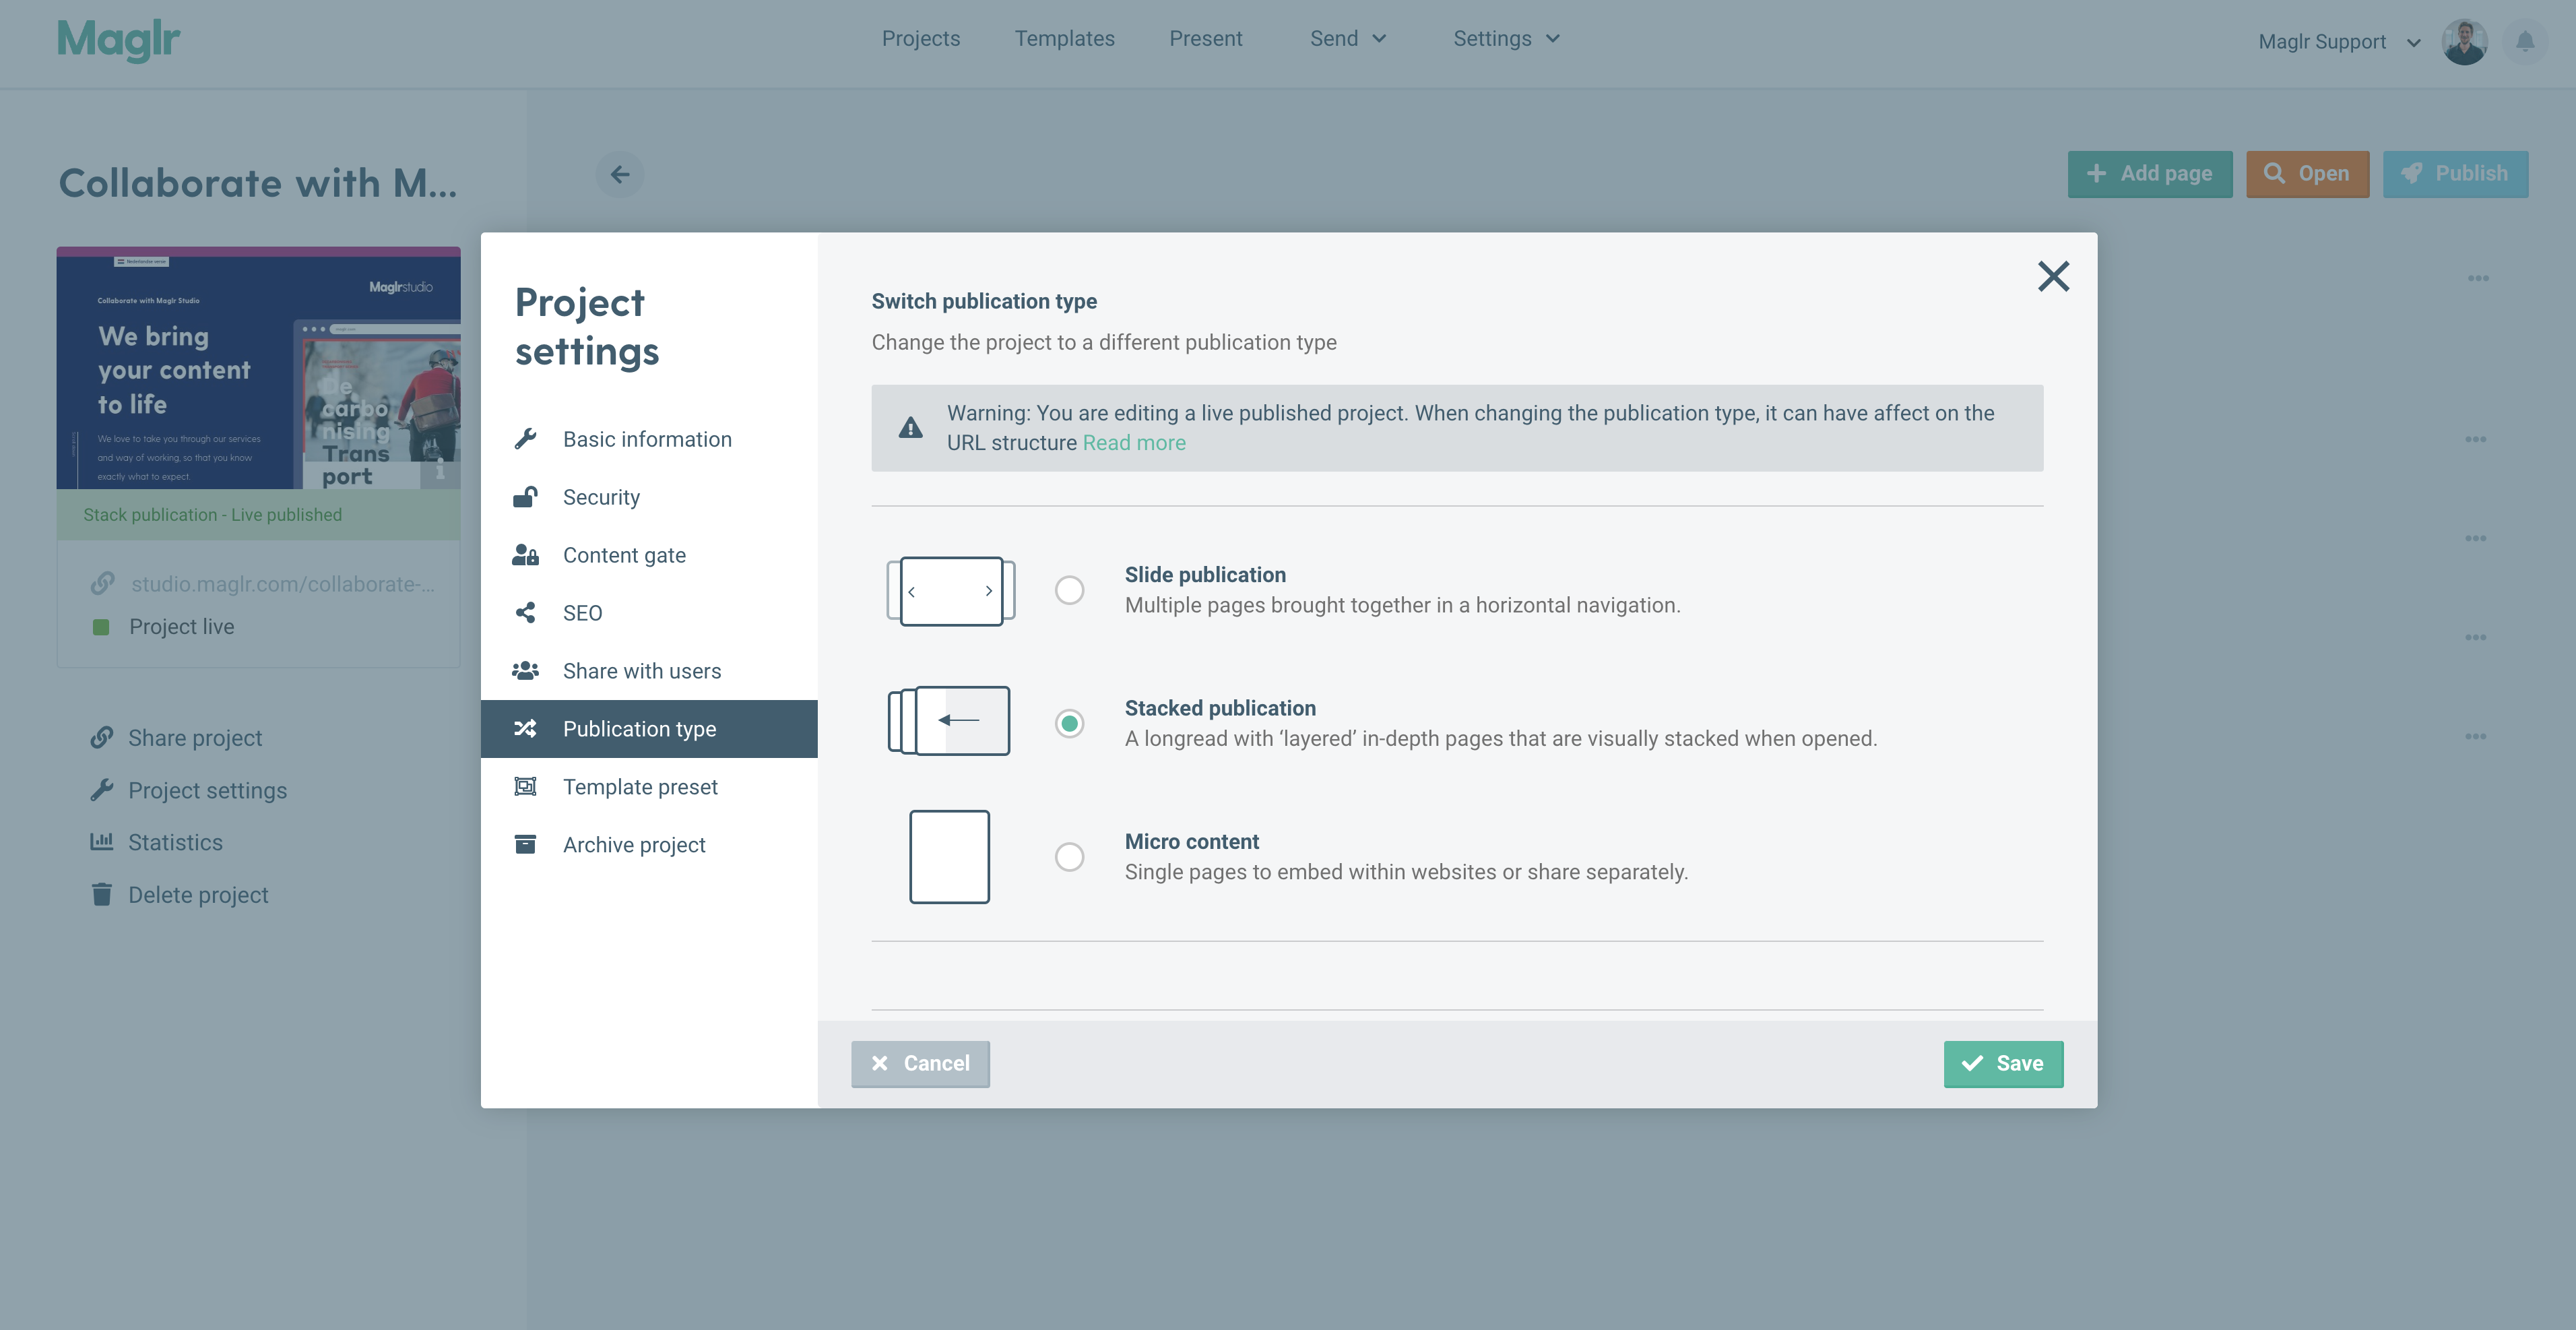Choose the Micro content option
The height and width of the screenshot is (1330, 2576).
1070,856
